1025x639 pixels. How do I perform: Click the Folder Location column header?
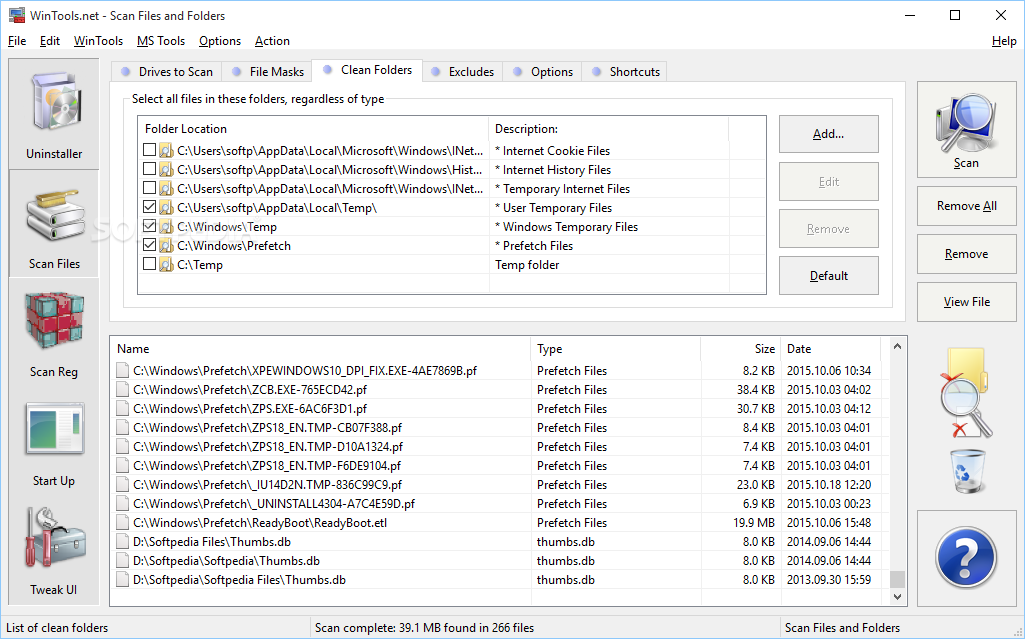[314, 129]
